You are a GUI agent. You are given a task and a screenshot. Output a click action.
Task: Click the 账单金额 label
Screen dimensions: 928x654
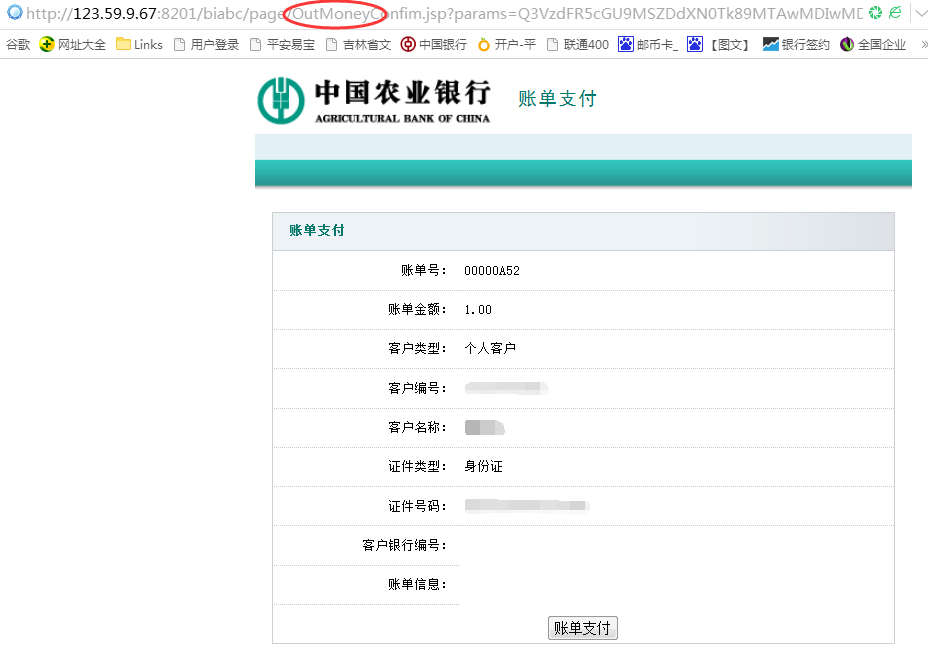click(x=417, y=310)
